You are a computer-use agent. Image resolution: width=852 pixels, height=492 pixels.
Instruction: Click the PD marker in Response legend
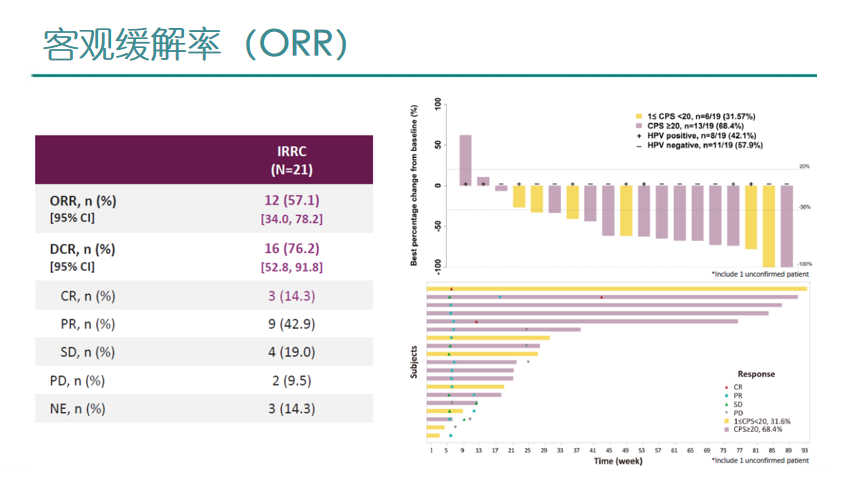pos(724,413)
